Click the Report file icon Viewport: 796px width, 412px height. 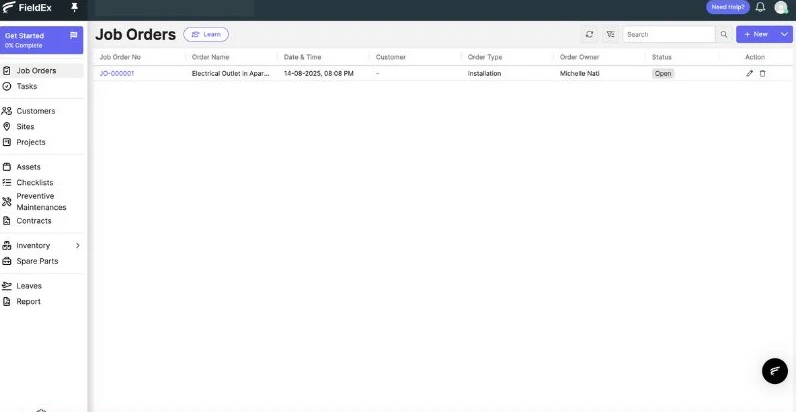click(x=7, y=301)
